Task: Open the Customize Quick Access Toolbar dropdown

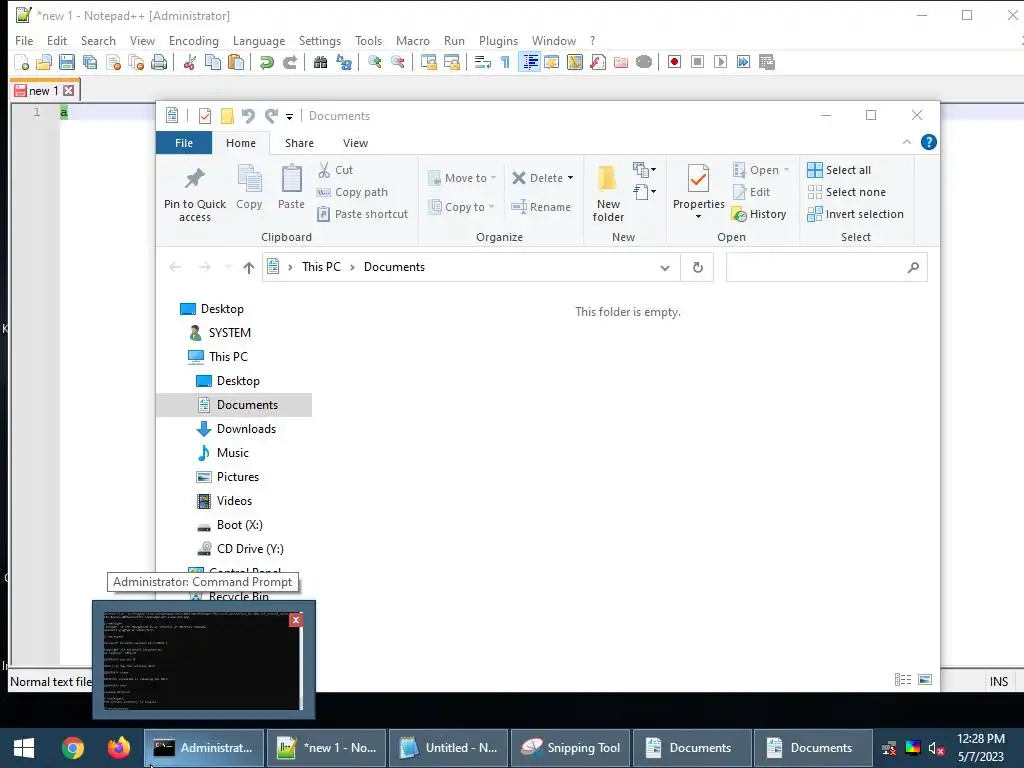Action: pyautogui.click(x=289, y=117)
